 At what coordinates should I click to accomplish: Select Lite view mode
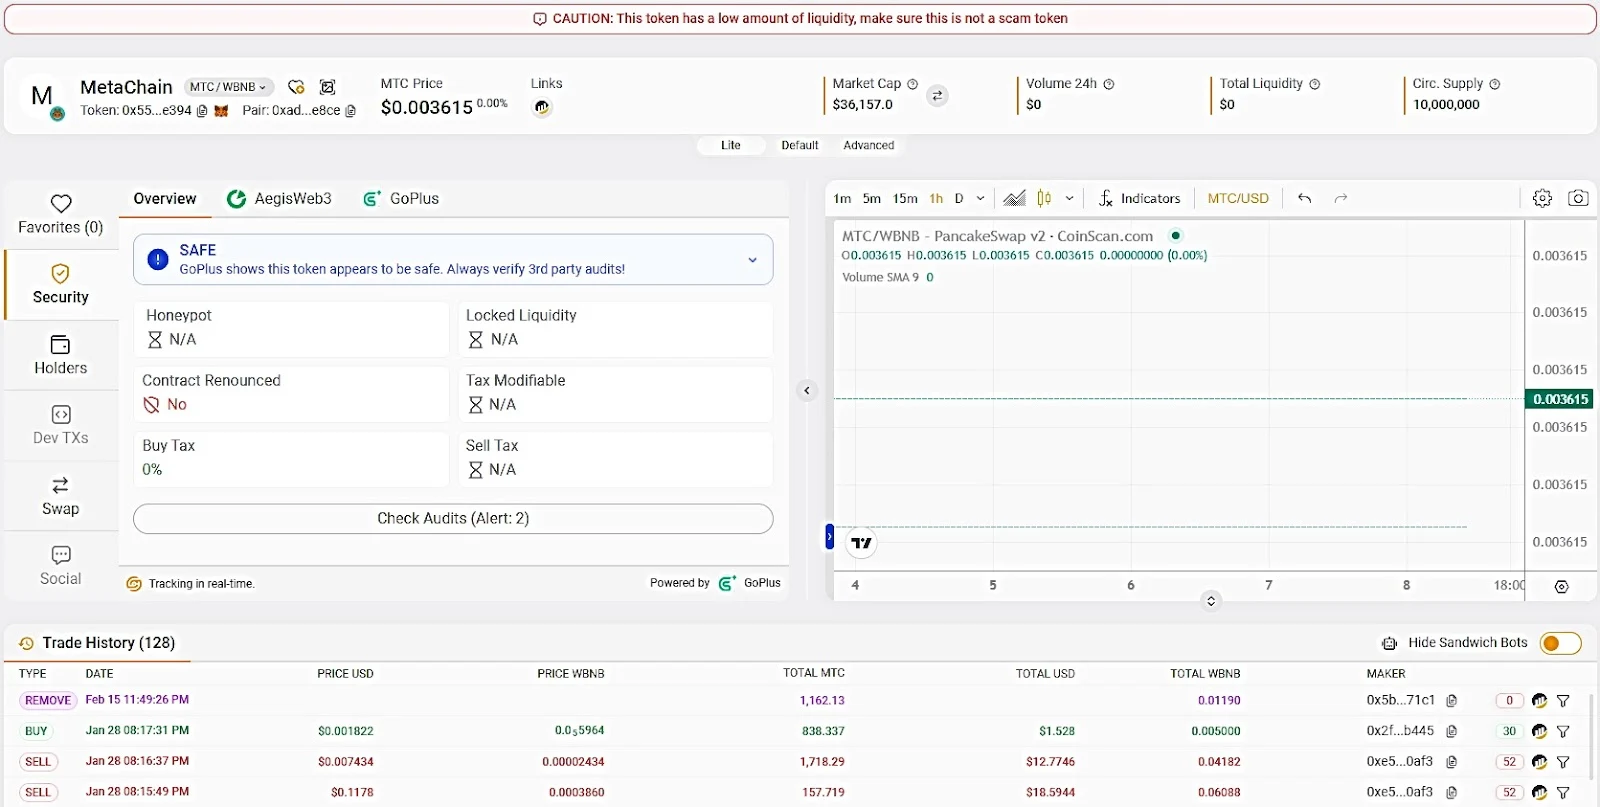pyautogui.click(x=731, y=145)
